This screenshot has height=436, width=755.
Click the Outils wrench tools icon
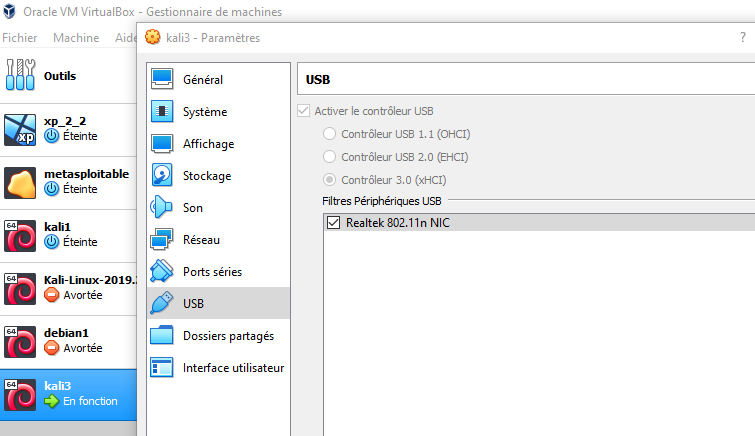coord(20,75)
